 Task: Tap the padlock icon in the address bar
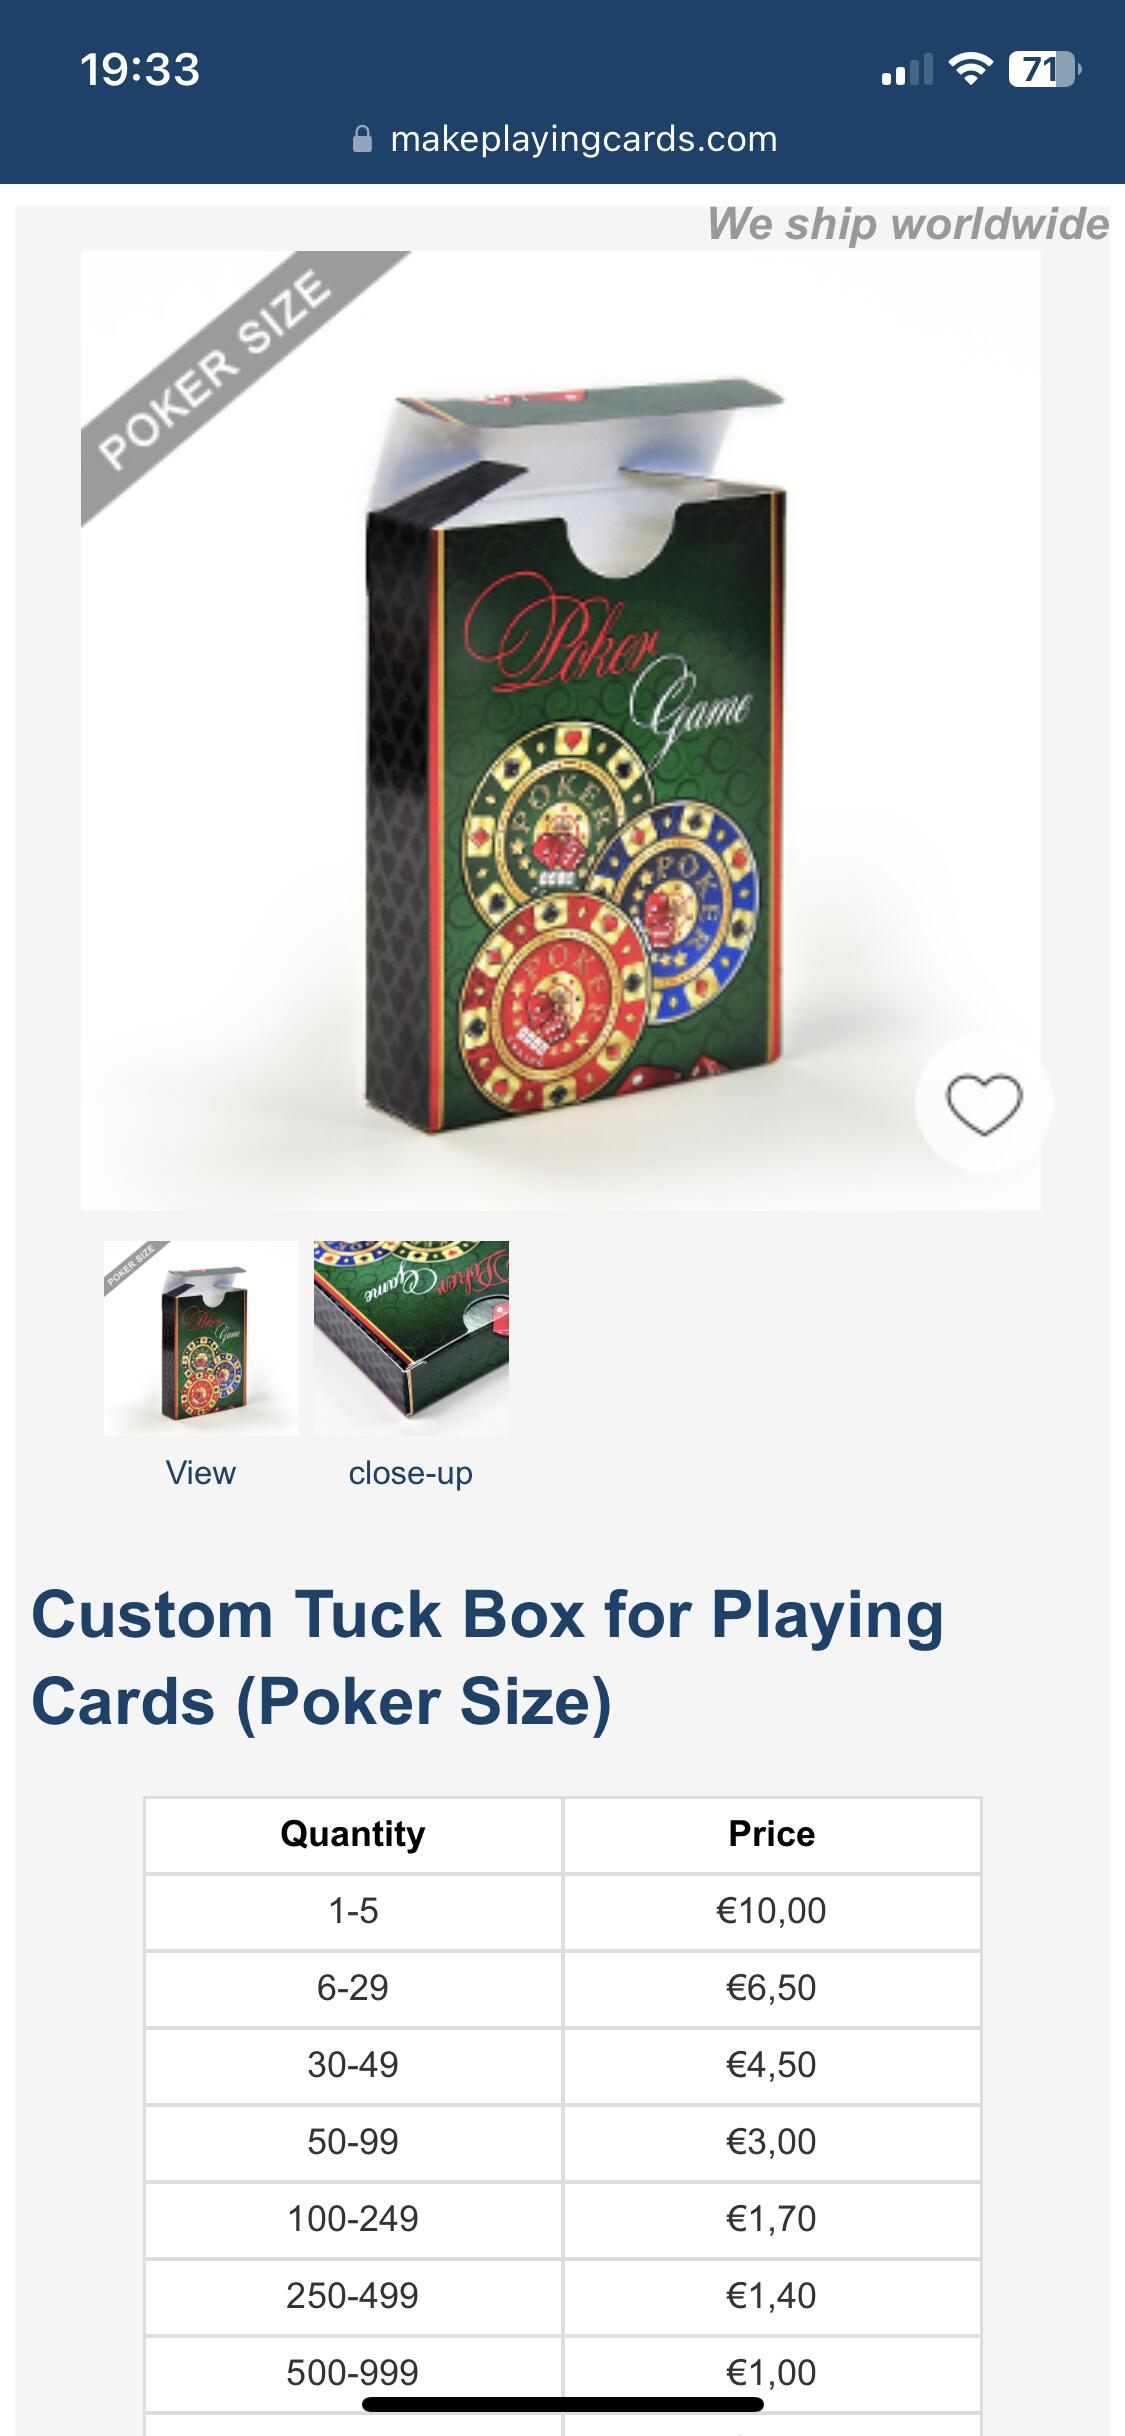tap(363, 139)
